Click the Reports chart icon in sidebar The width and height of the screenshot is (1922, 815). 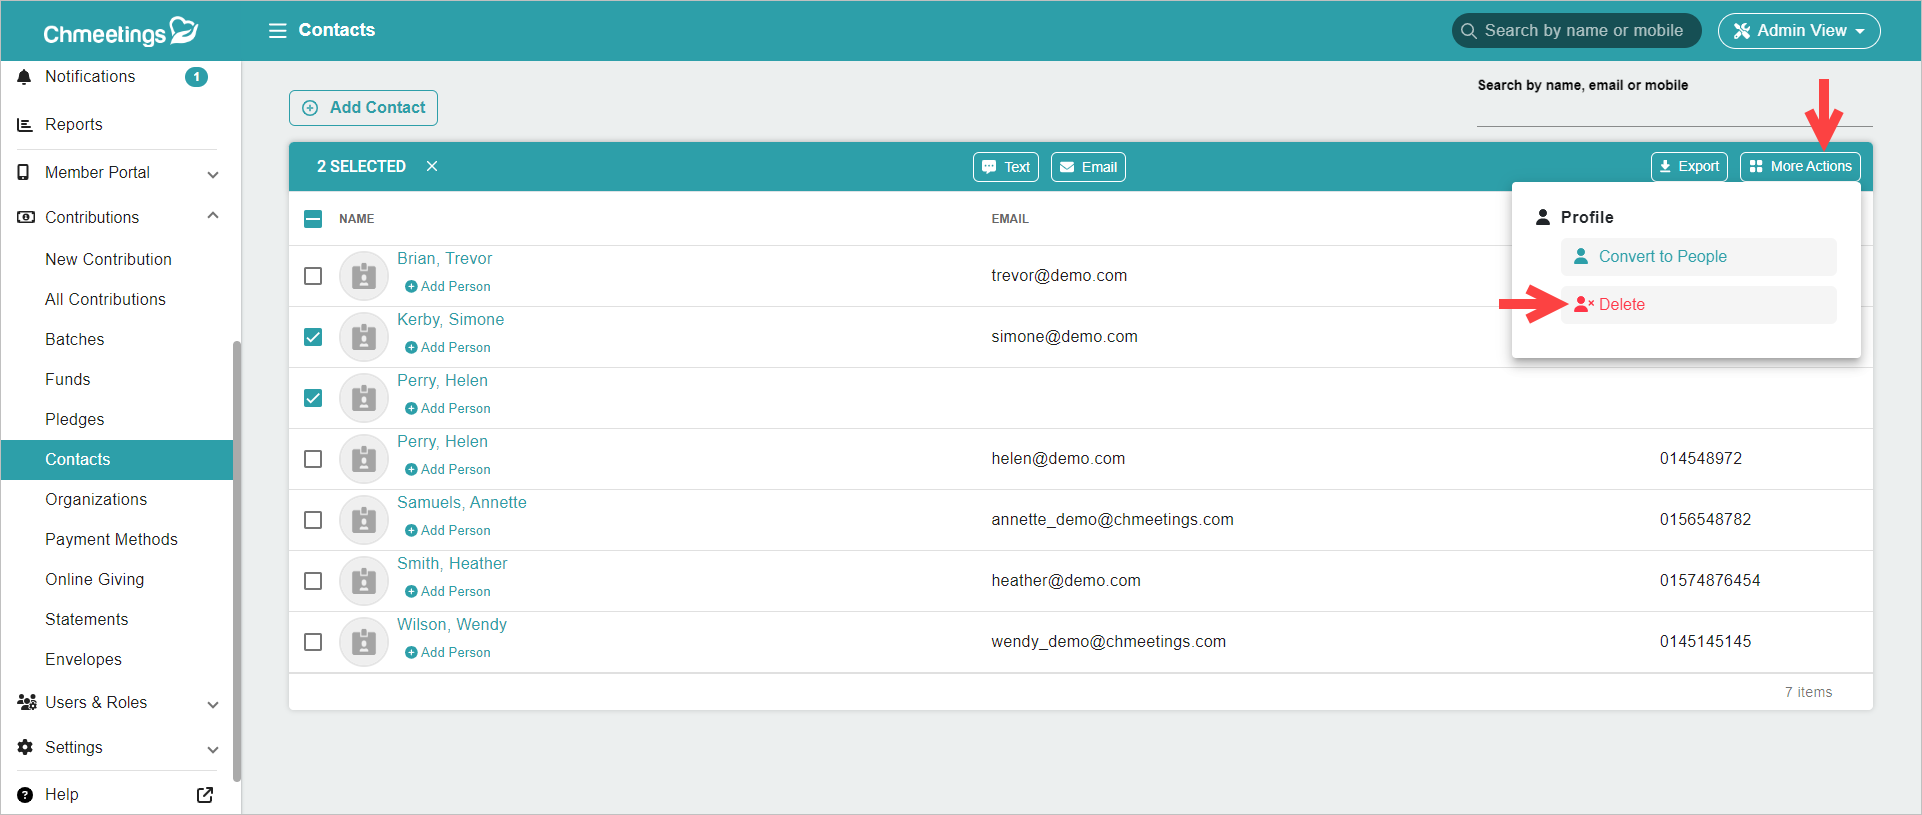(25, 125)
